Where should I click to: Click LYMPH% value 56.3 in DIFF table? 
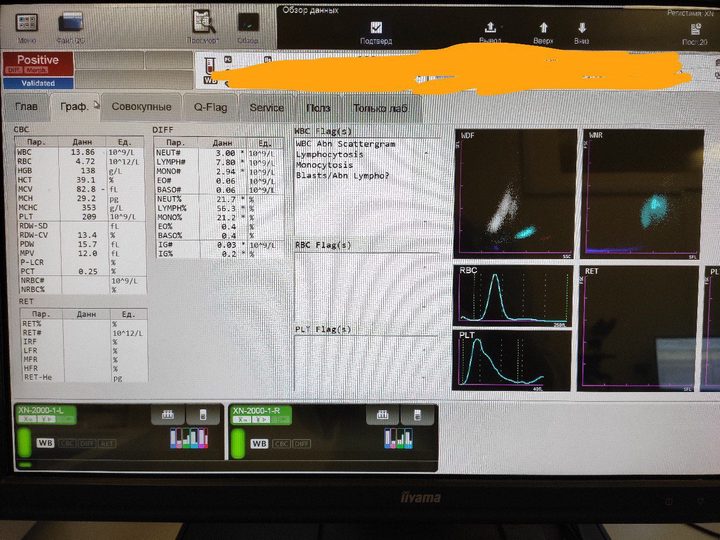(226, 208)
